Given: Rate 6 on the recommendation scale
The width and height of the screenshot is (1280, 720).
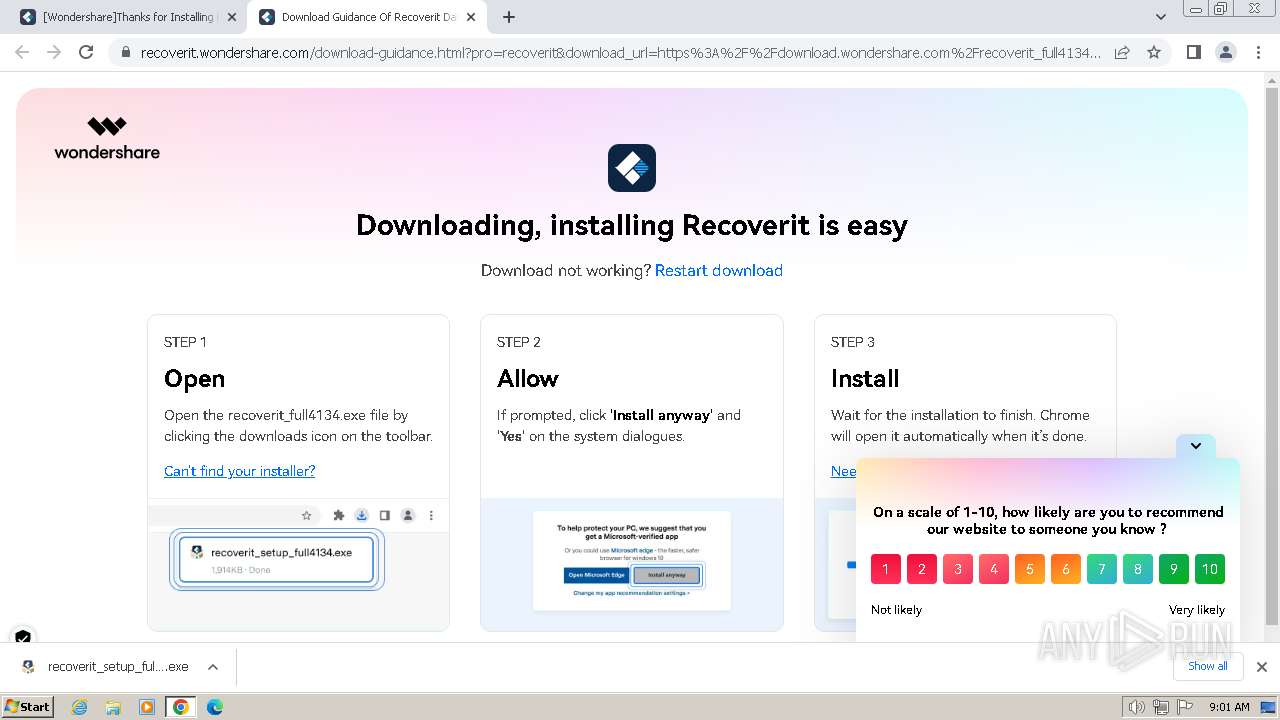Looking at the screenshot, I should pos(1066,569).
